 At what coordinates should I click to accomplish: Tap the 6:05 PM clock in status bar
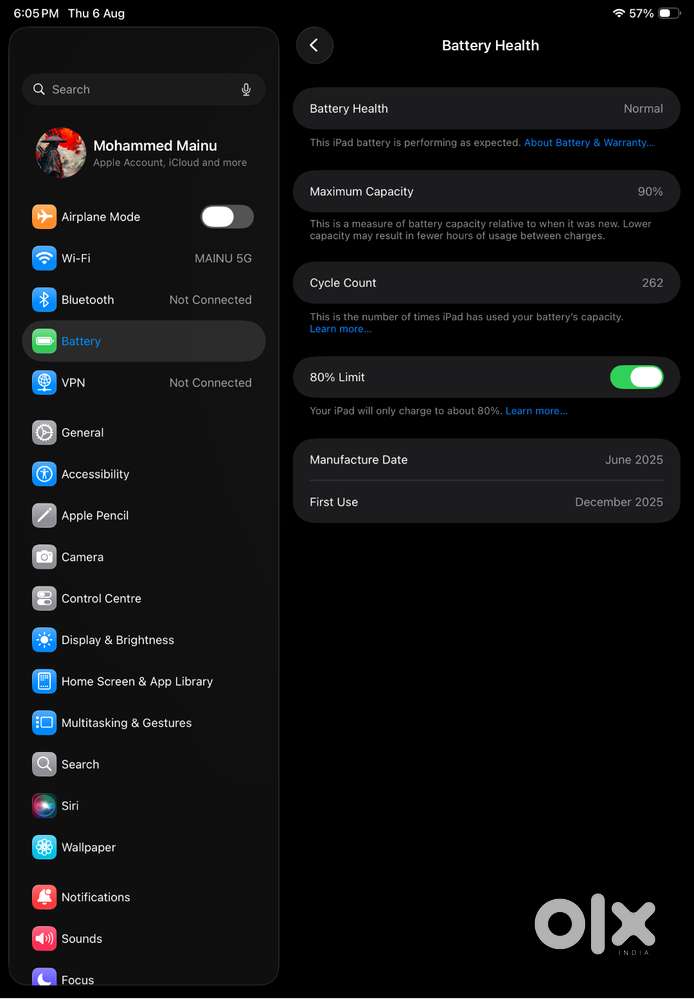[x=36, y=13]
